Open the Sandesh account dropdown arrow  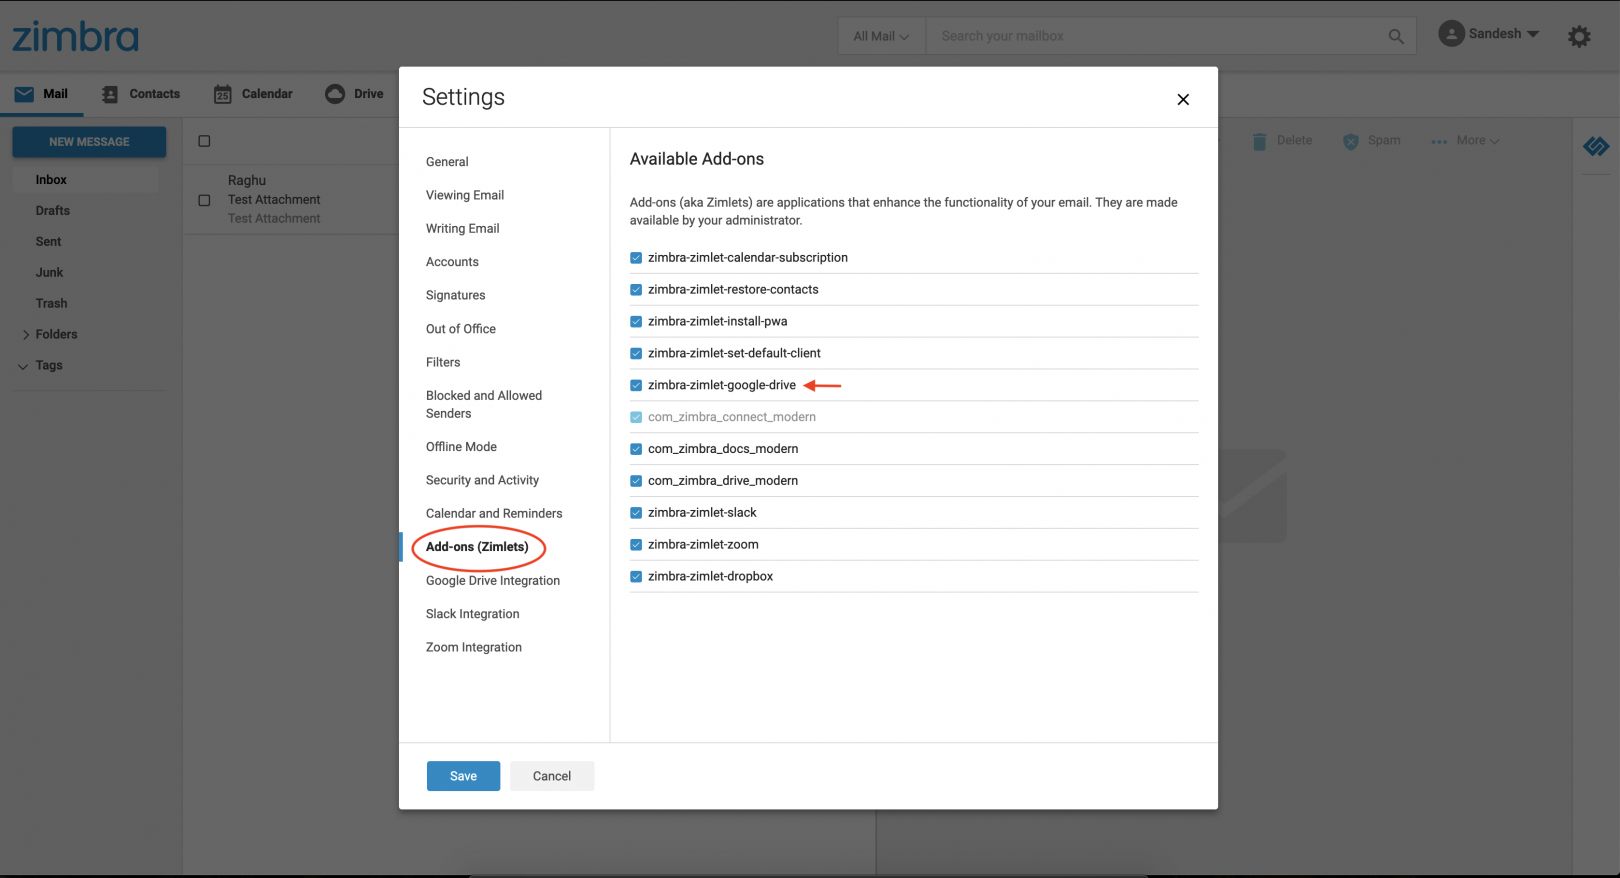[1533, 34]
